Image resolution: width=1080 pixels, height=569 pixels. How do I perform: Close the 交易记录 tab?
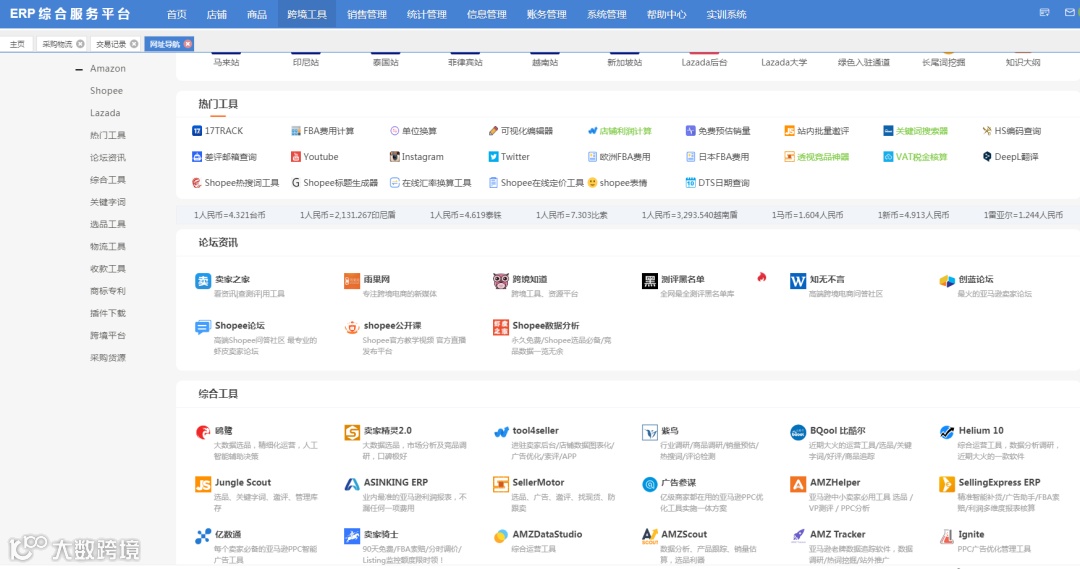click(x=134, y=44)
